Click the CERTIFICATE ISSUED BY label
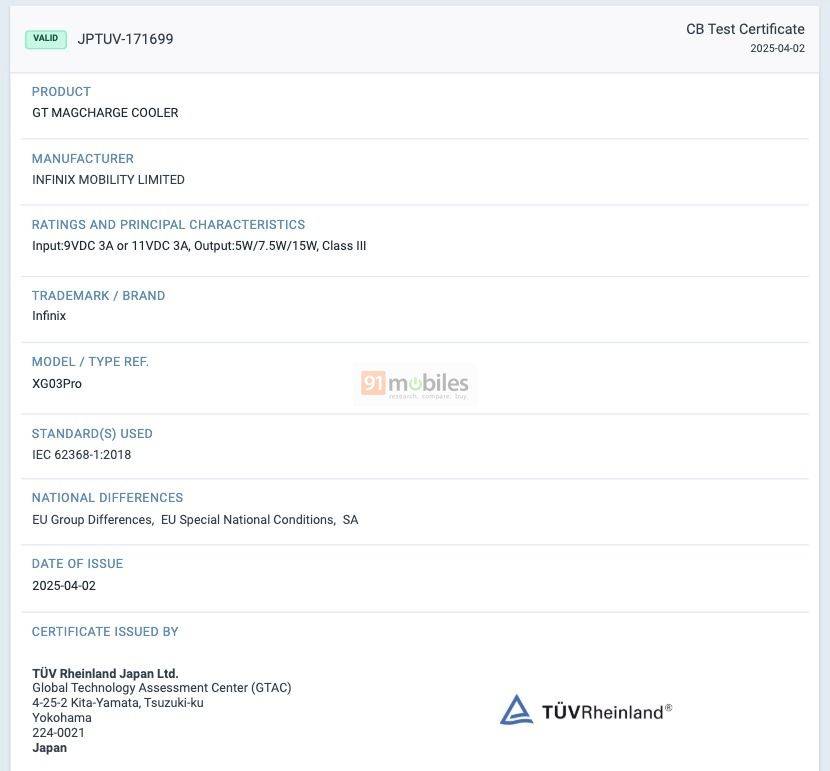The width and height of the screenshot is (830, 771). click(x=105, y=631)
